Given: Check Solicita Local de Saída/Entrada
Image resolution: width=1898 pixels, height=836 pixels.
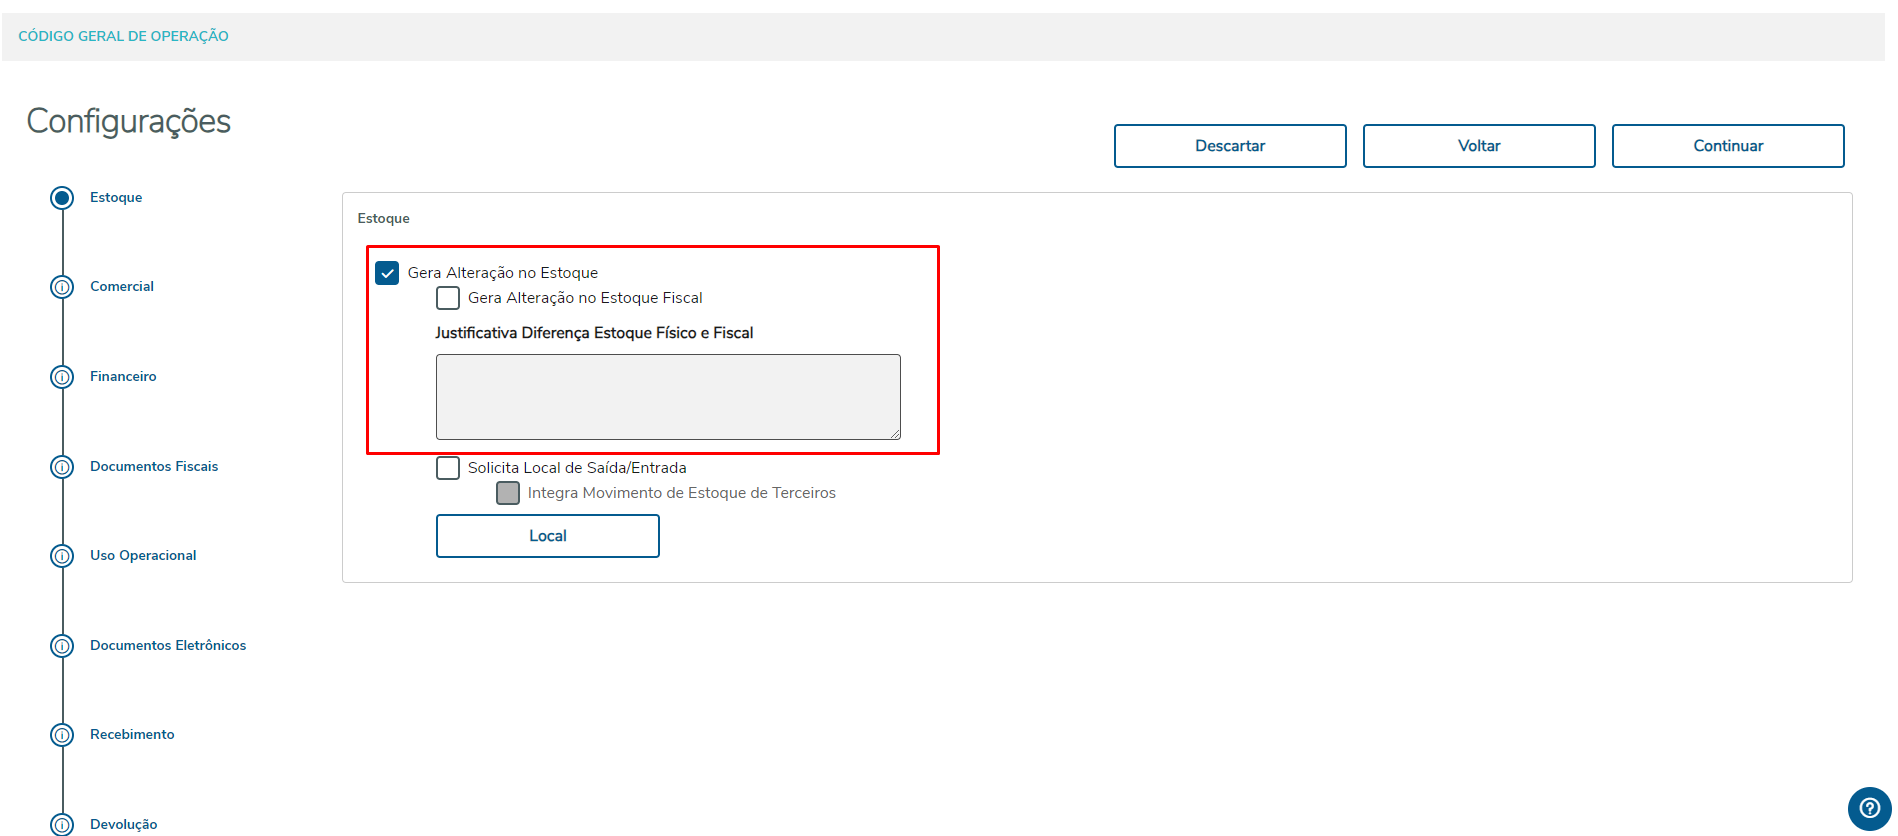Looking at the screenshot, I should click(448, 468).
